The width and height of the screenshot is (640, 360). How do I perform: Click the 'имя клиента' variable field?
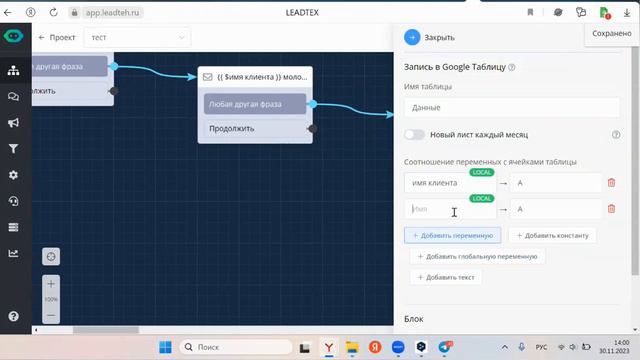point(450,183)
